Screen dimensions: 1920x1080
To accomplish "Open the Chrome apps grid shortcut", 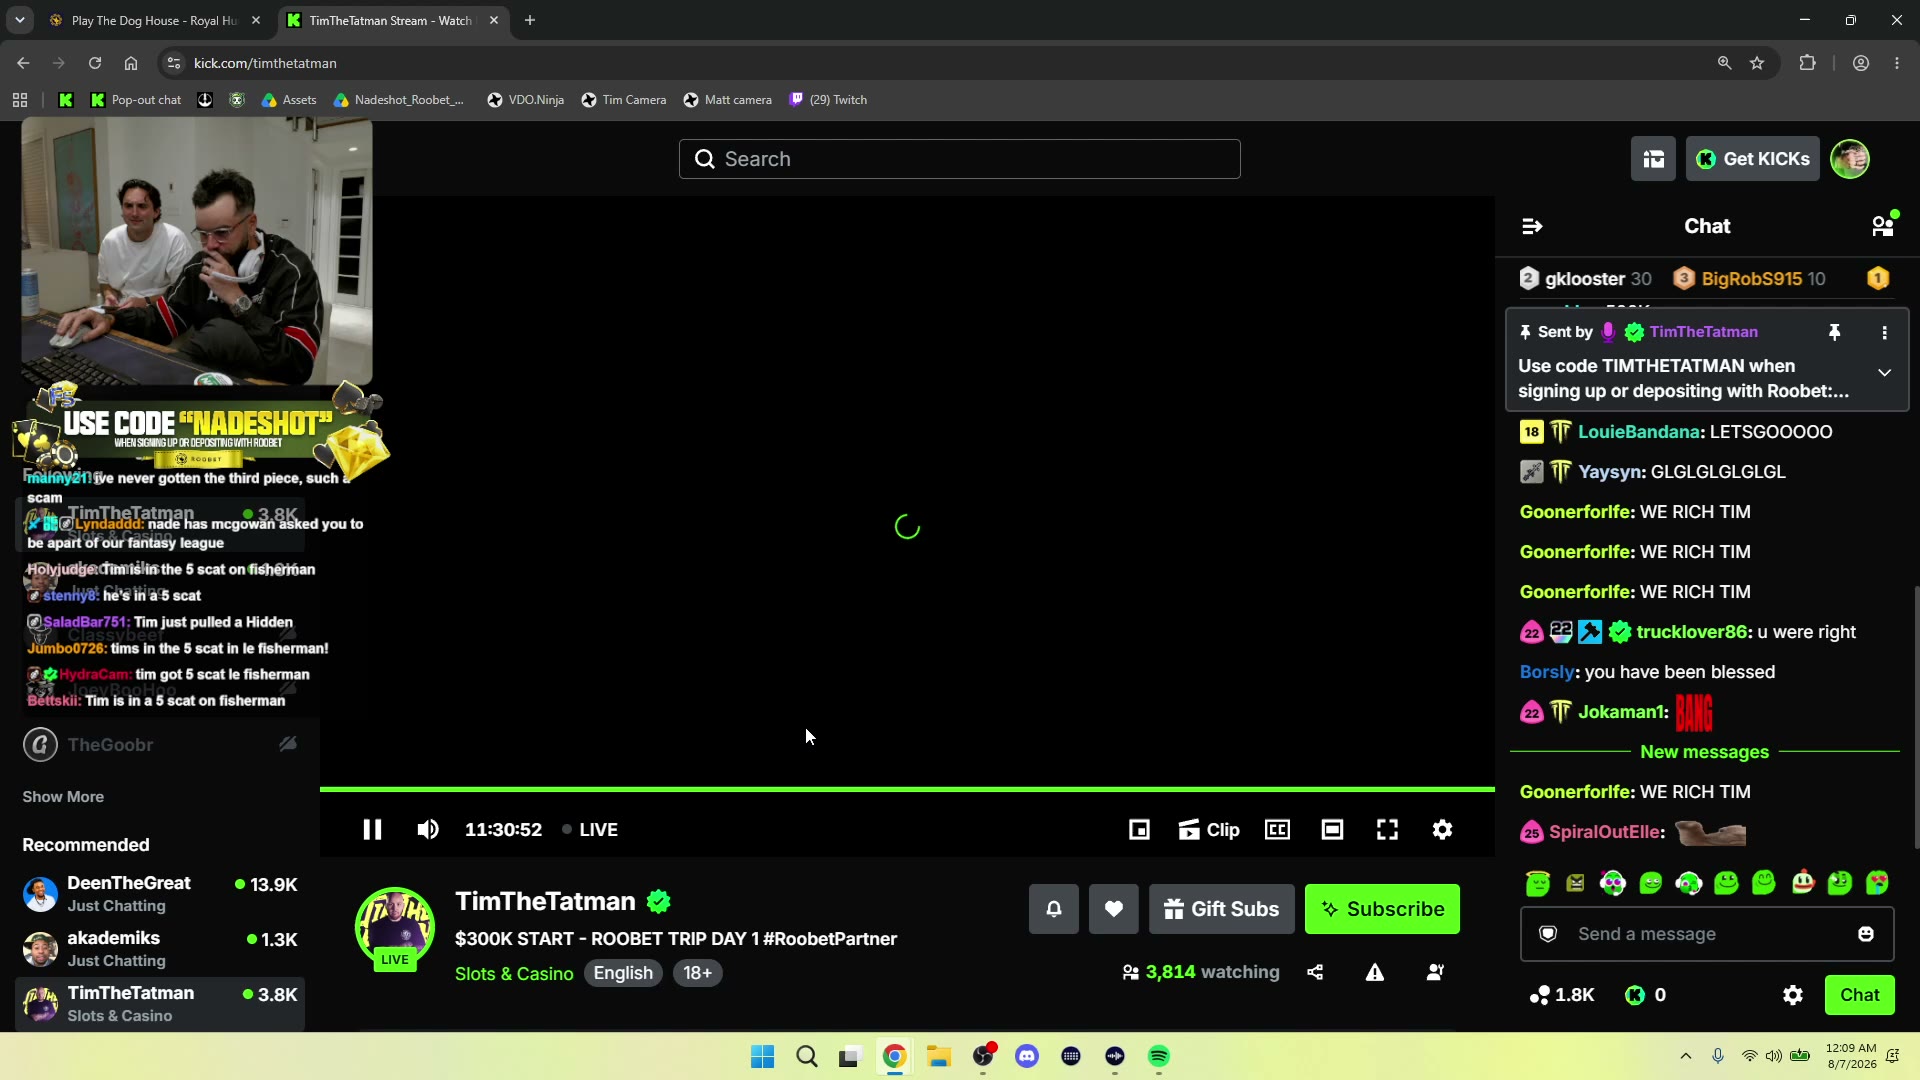I will pyautogui.click(x=20, y=100).
